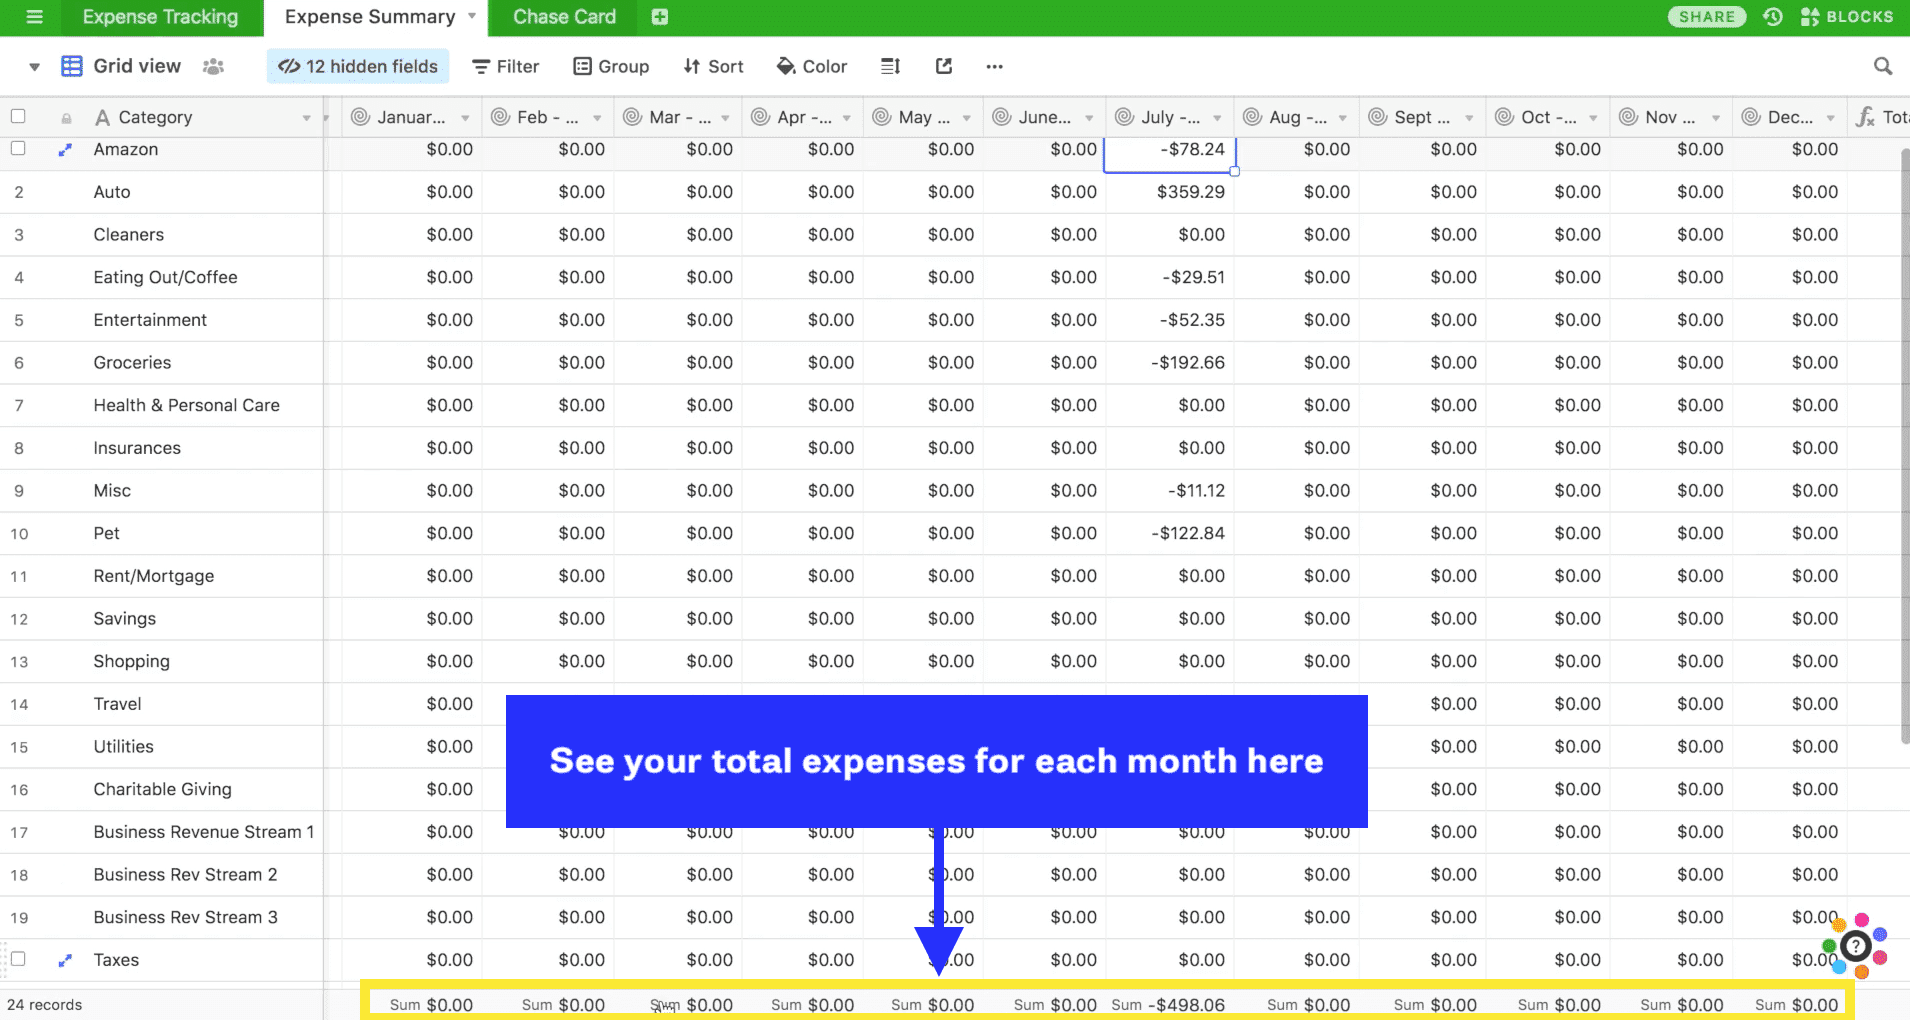Screen dimensions: 1910x1020
Task: Open the January column dropdown arrow
Action: click(465, 118)
